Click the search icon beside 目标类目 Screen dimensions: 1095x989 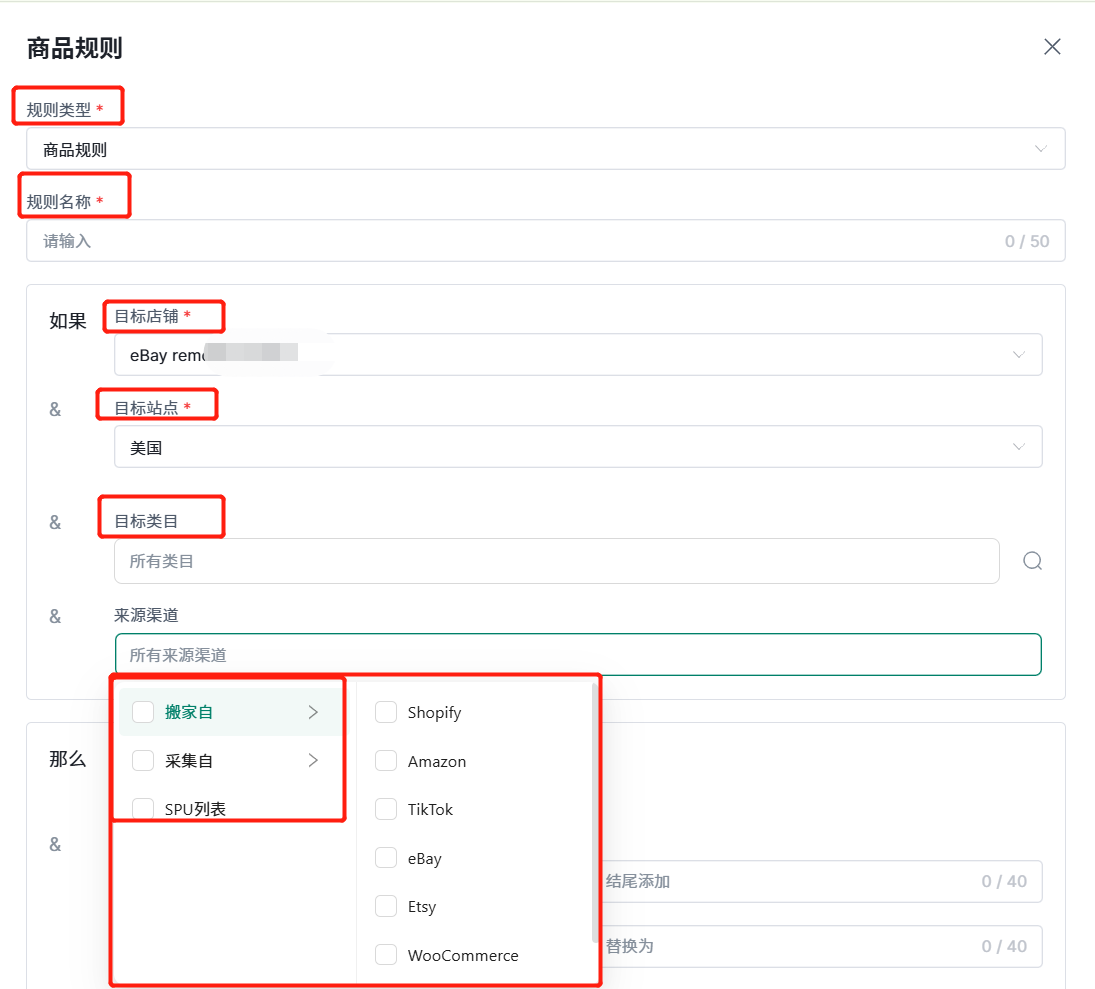click(x=1032, y=561)
